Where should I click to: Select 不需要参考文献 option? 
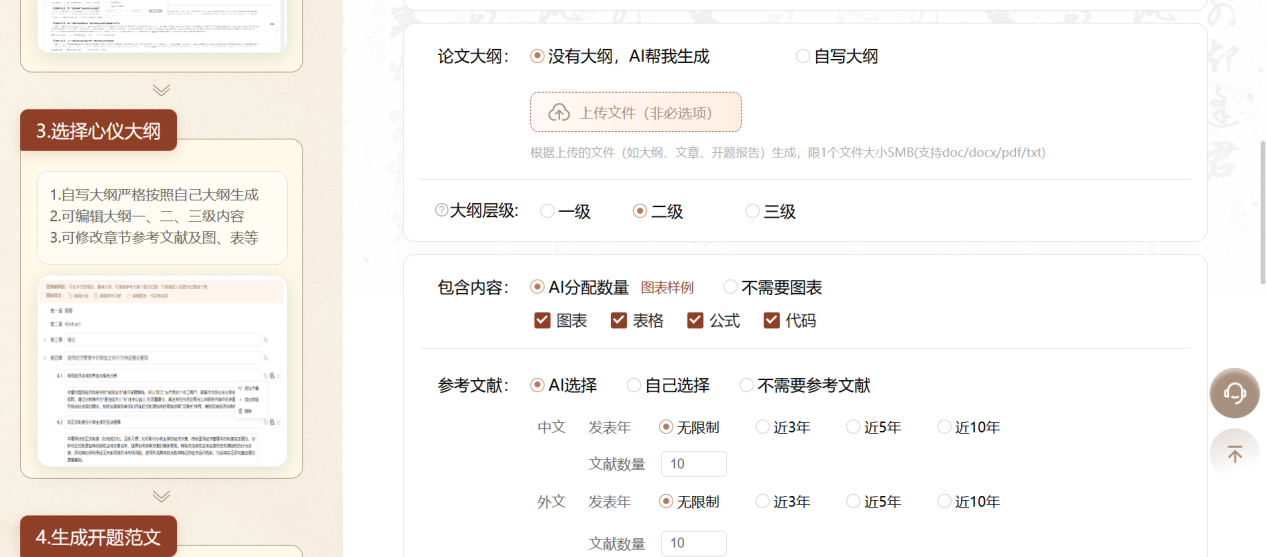[x=805, y=385]
